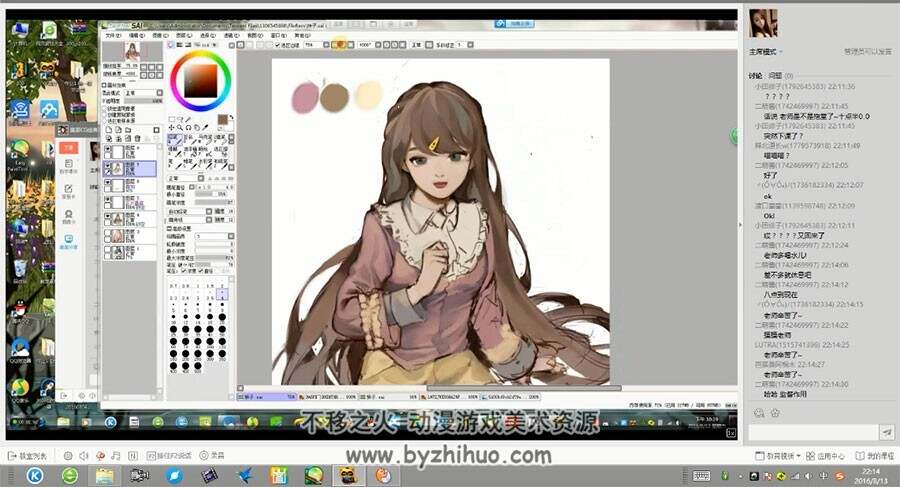
Task: Select the highlighted pencil brush tool
Action: click(x=176, y=140)
